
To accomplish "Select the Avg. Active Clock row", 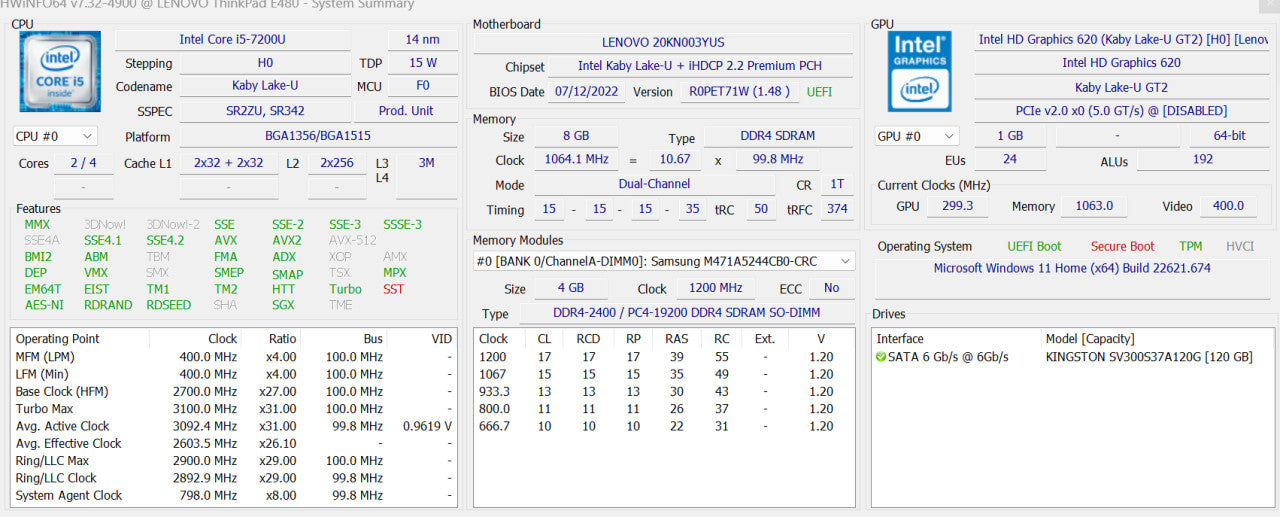I will (x=235, y=426).
